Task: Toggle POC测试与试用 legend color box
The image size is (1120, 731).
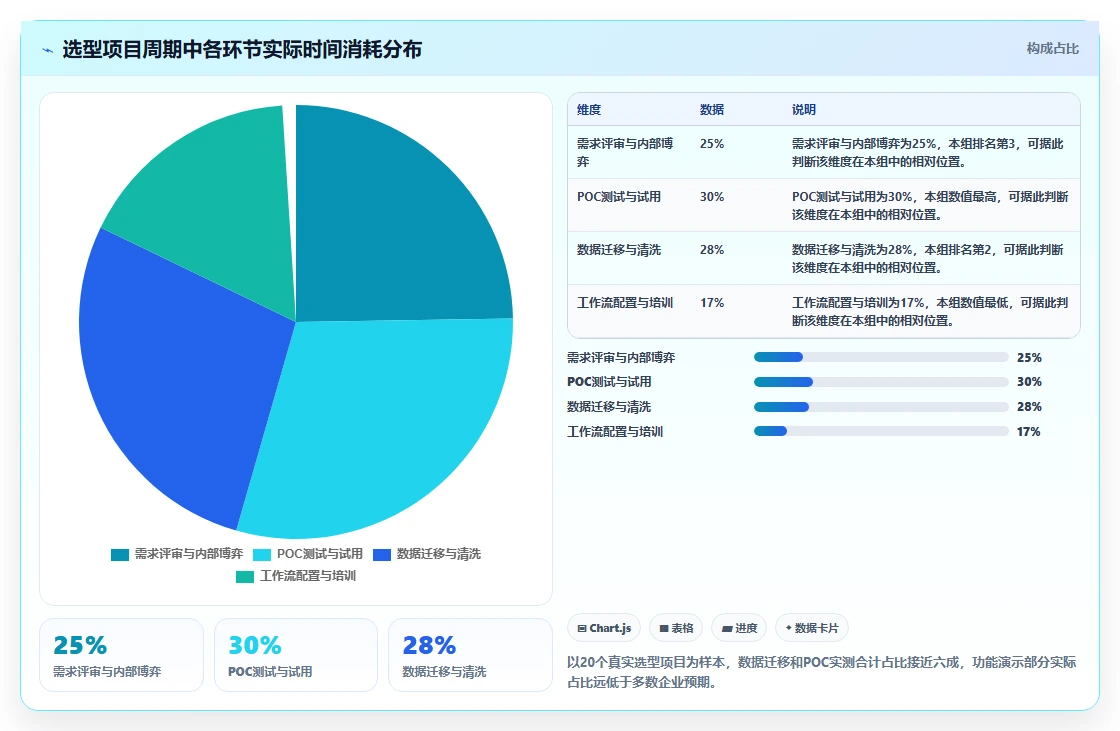Action: coord(262,555)
